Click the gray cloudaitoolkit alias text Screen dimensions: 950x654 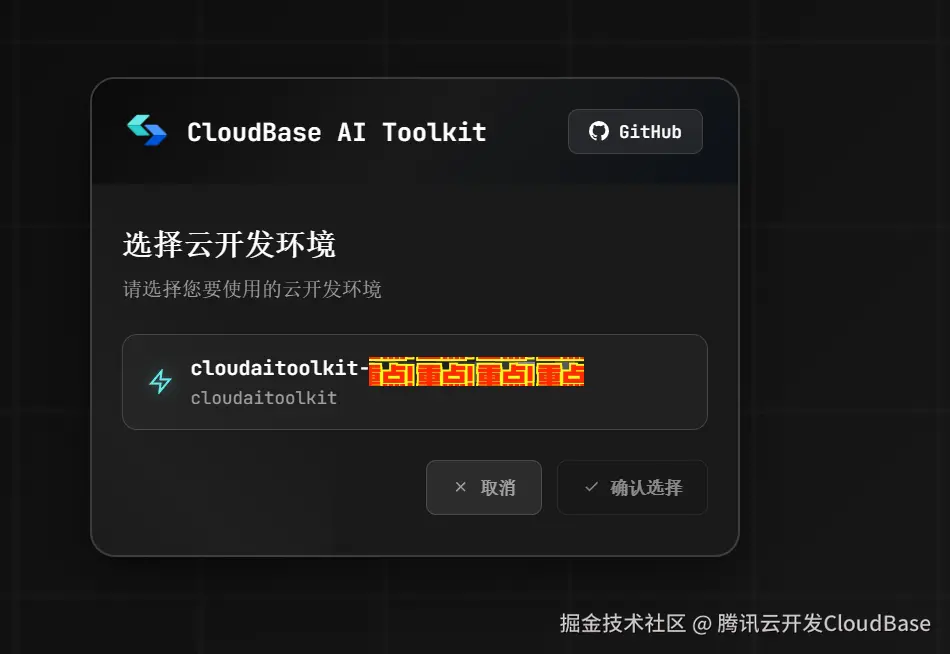point(264,398)
